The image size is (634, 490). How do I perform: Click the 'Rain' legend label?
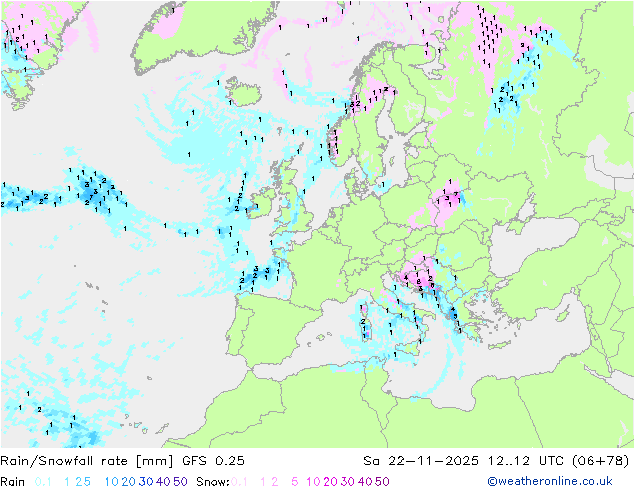(x=13, y=482)
